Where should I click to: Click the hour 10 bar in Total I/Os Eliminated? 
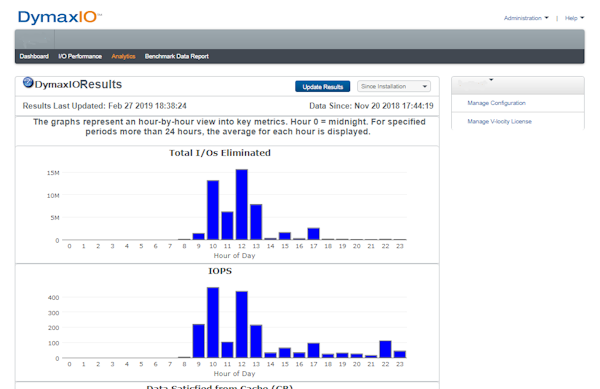(213, 210)
